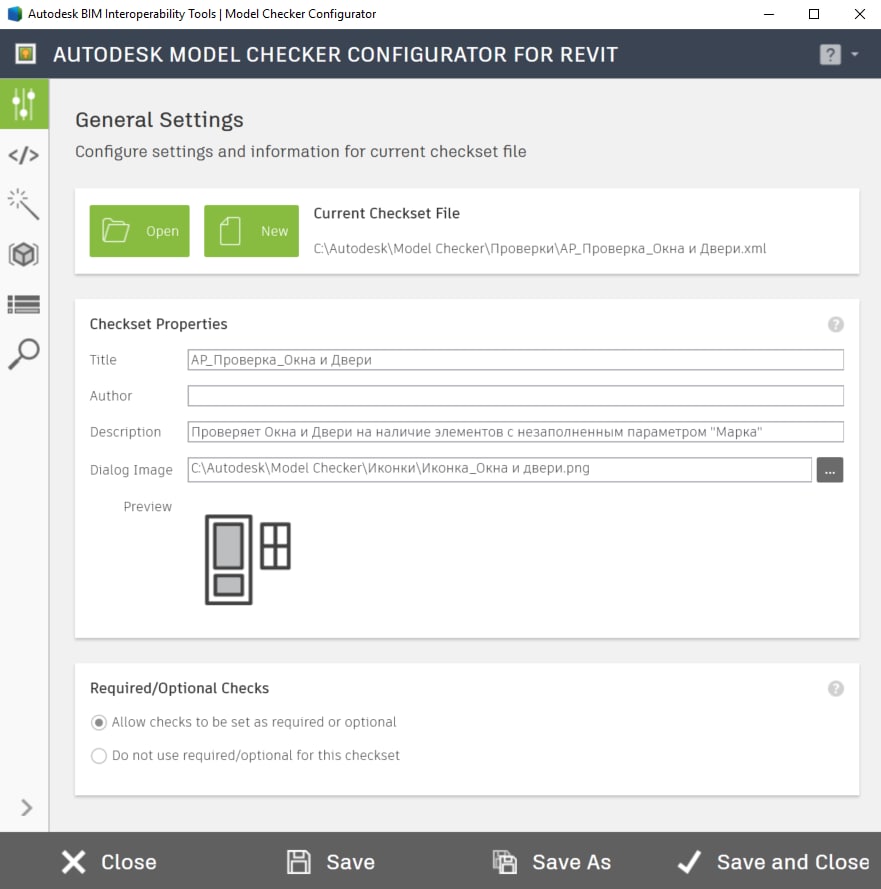The width and height of the screenshot is (881, 889).
Task: Focus the Title input field
Action: (x=515, y=360)
